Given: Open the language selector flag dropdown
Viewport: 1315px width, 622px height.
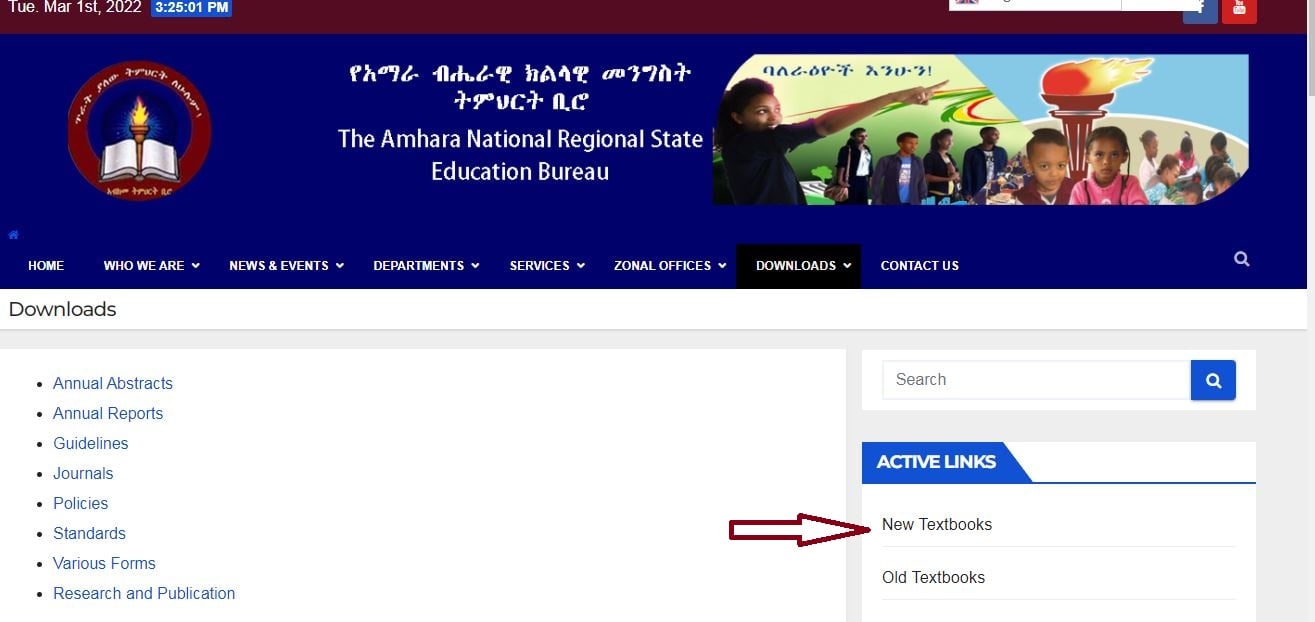Looking at the screenshot, I should tap(1035, 4).
